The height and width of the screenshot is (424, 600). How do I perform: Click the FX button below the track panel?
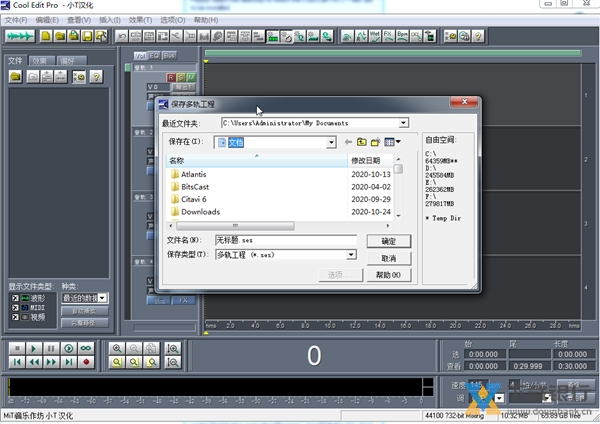pyautogui.click(x=184, y=301)
